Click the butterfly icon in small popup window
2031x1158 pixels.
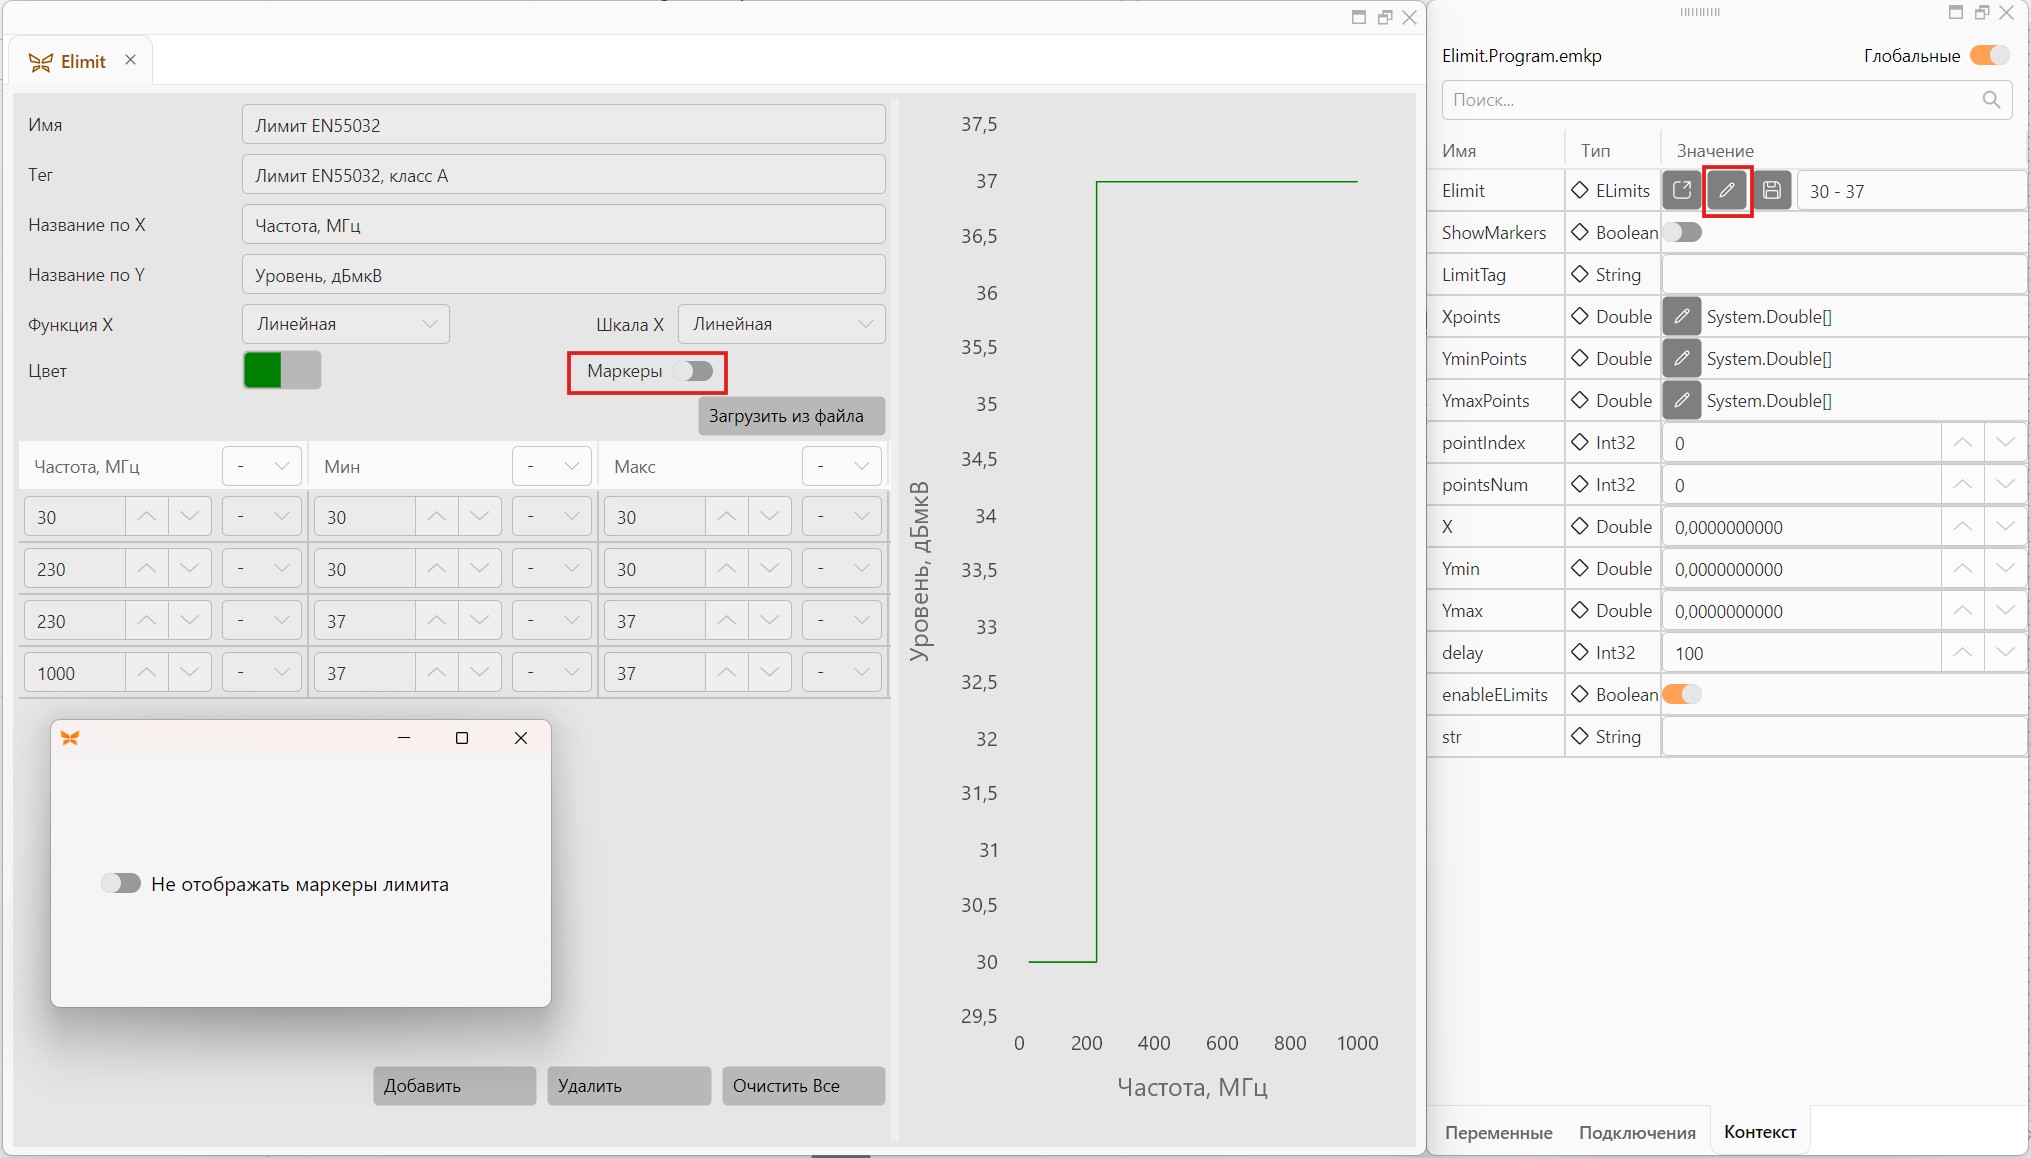coord(70,738)
